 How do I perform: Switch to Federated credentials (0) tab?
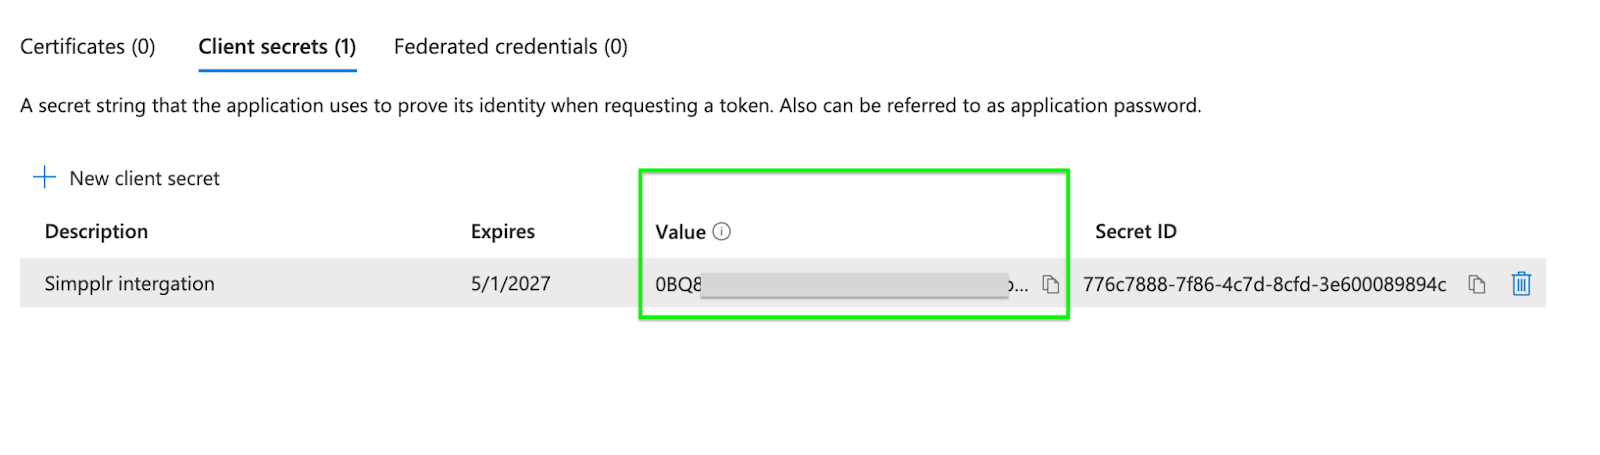pyautogui.click(x=511, y=47)
